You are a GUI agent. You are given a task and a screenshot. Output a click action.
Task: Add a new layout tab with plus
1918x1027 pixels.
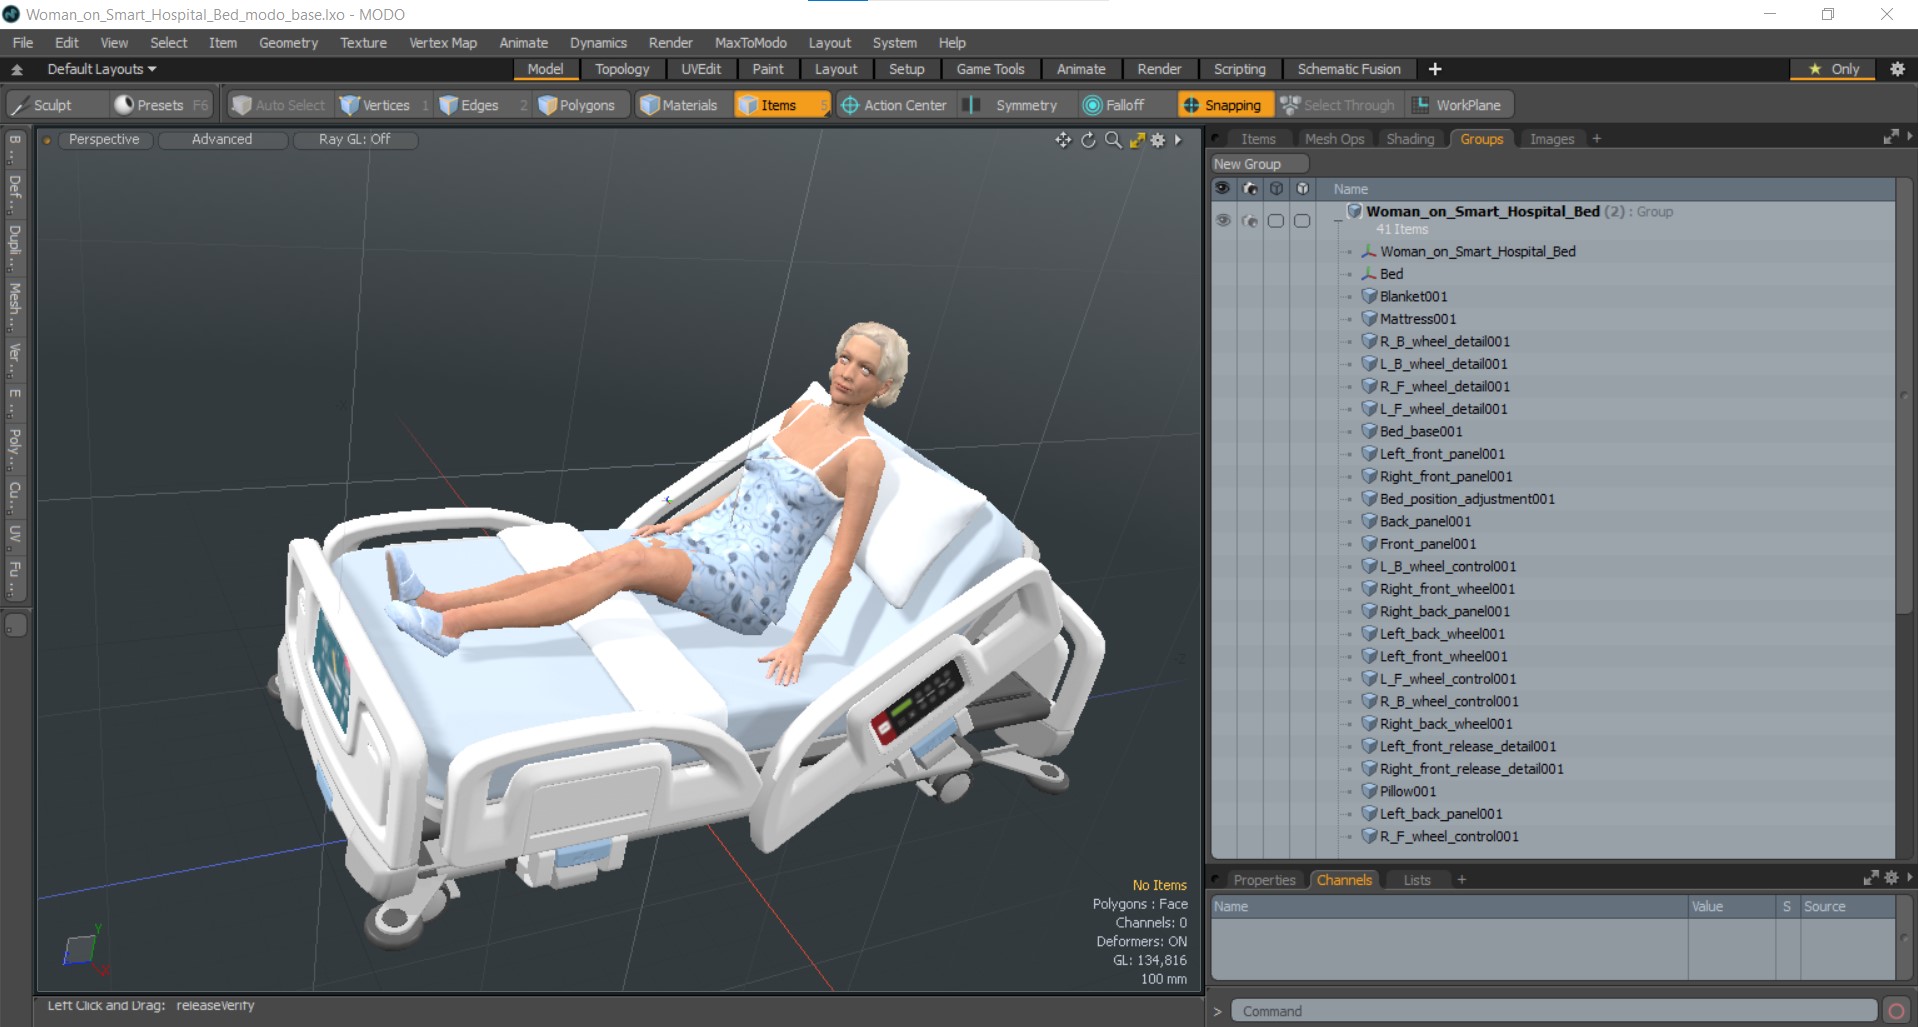tap(1435, 69)
